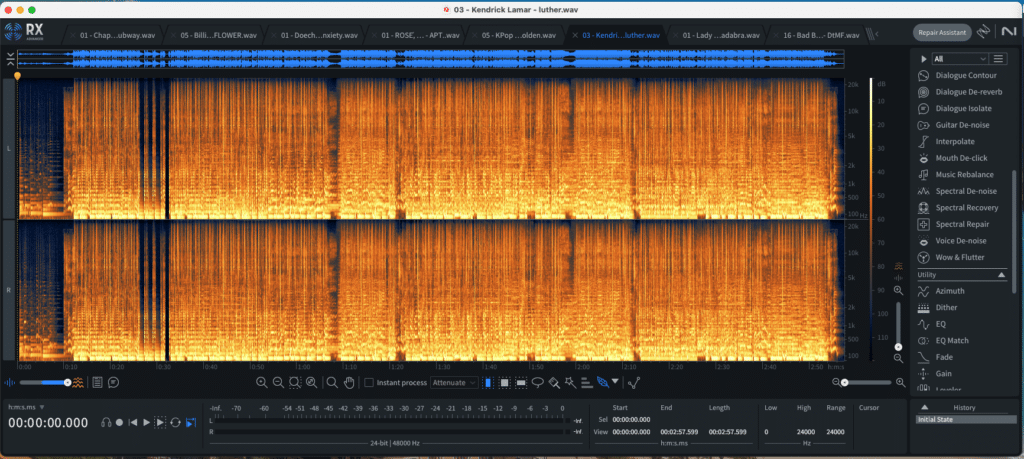Open the Spectral Recovery module
Viewport: 1024px width, 459px height.
957,208
